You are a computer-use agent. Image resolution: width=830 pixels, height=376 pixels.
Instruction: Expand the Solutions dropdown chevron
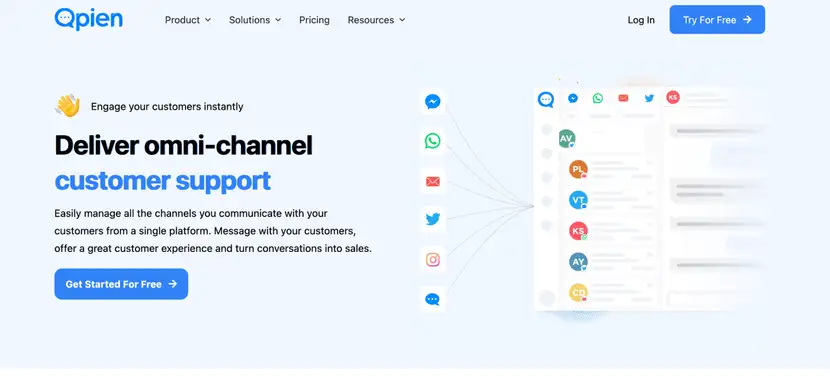pos(278,20)
